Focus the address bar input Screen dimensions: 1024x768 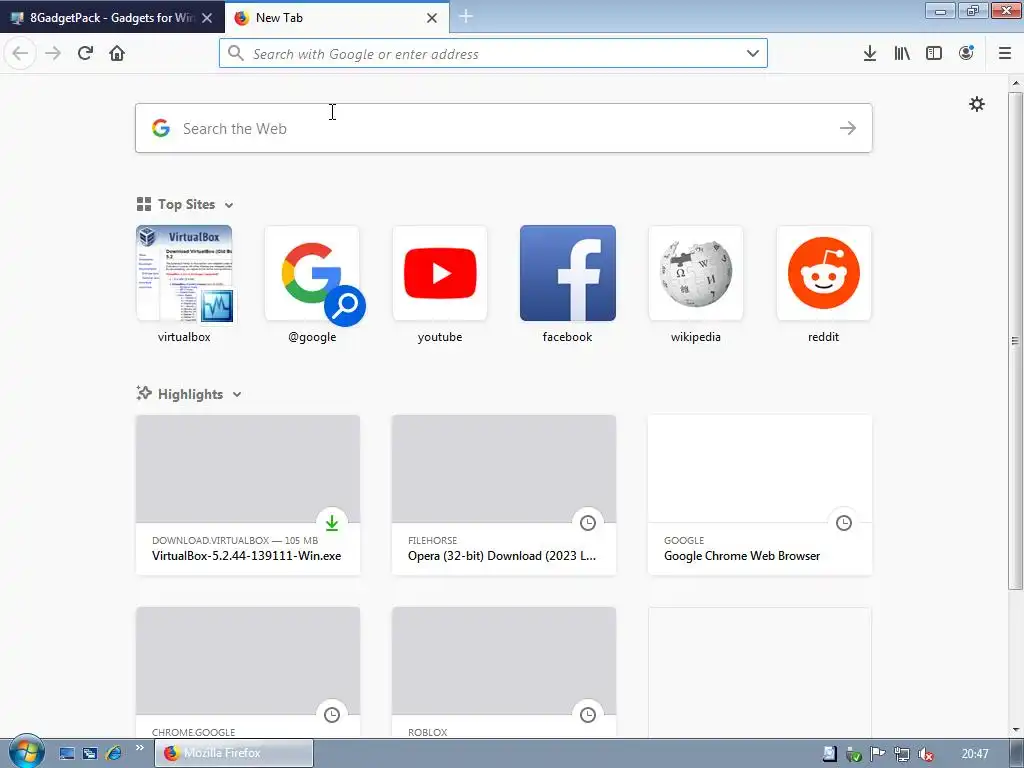(493, 54)
